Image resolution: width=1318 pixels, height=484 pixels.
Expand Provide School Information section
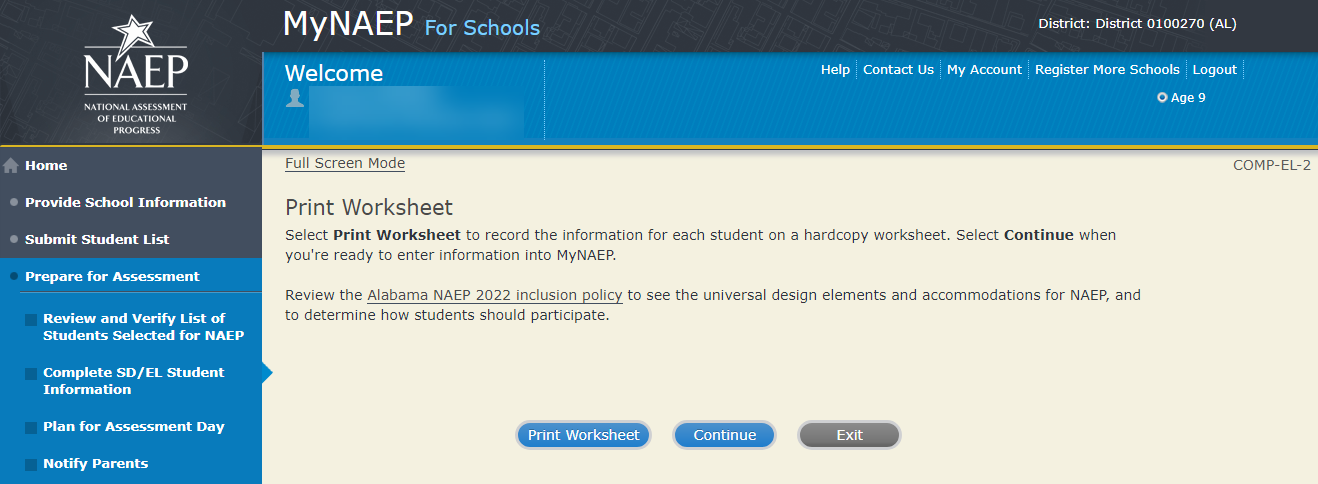tap(125, 203)
